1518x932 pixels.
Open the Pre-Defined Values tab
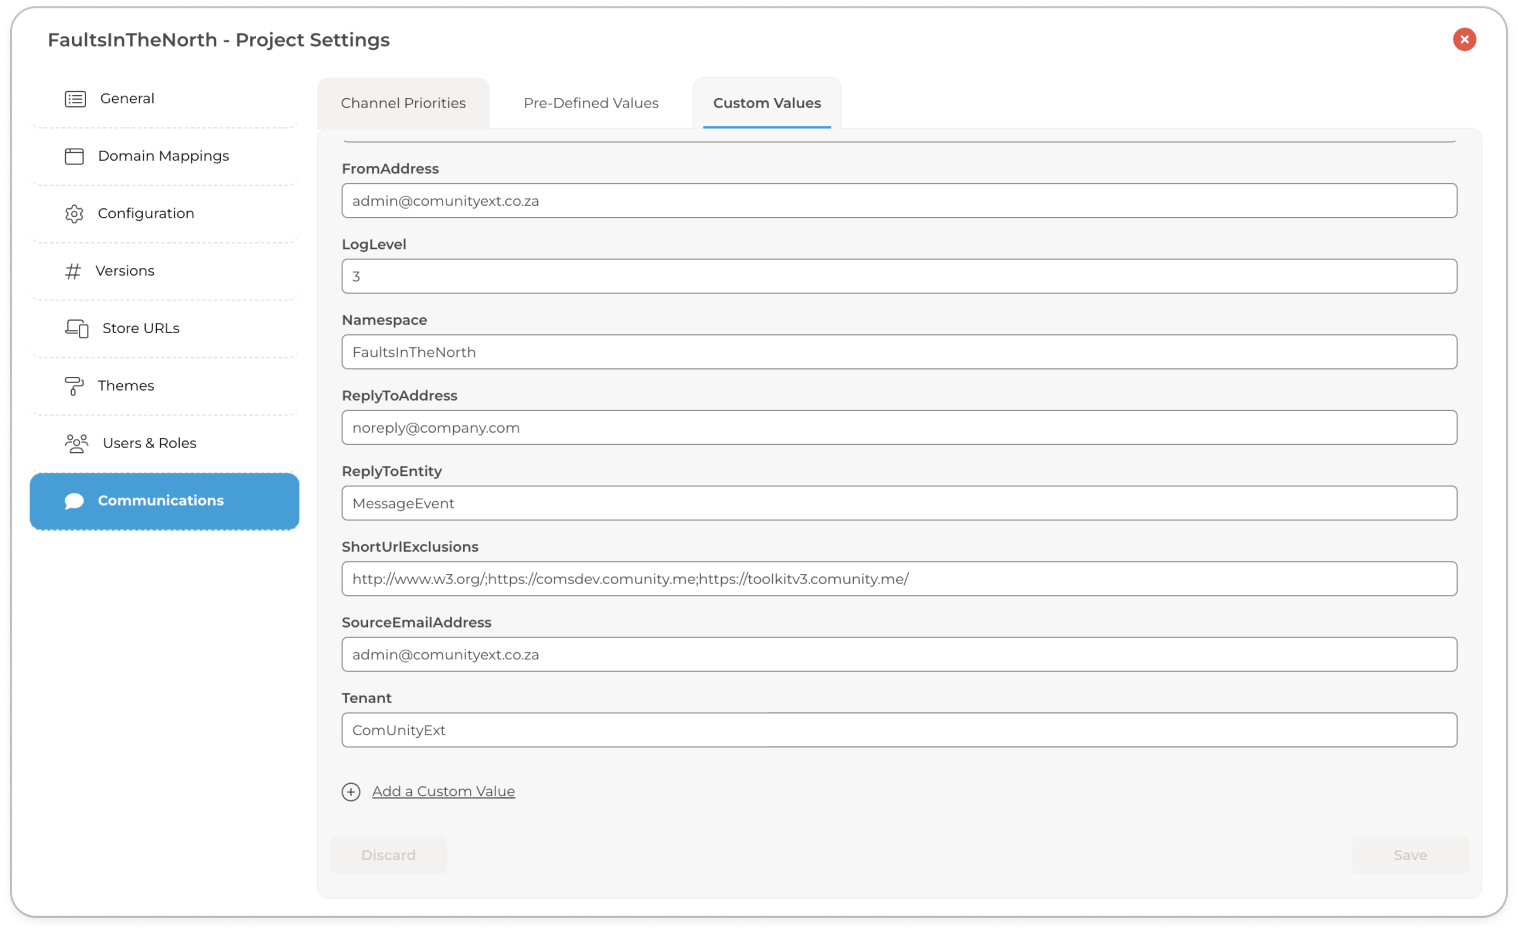click(591, 103)
